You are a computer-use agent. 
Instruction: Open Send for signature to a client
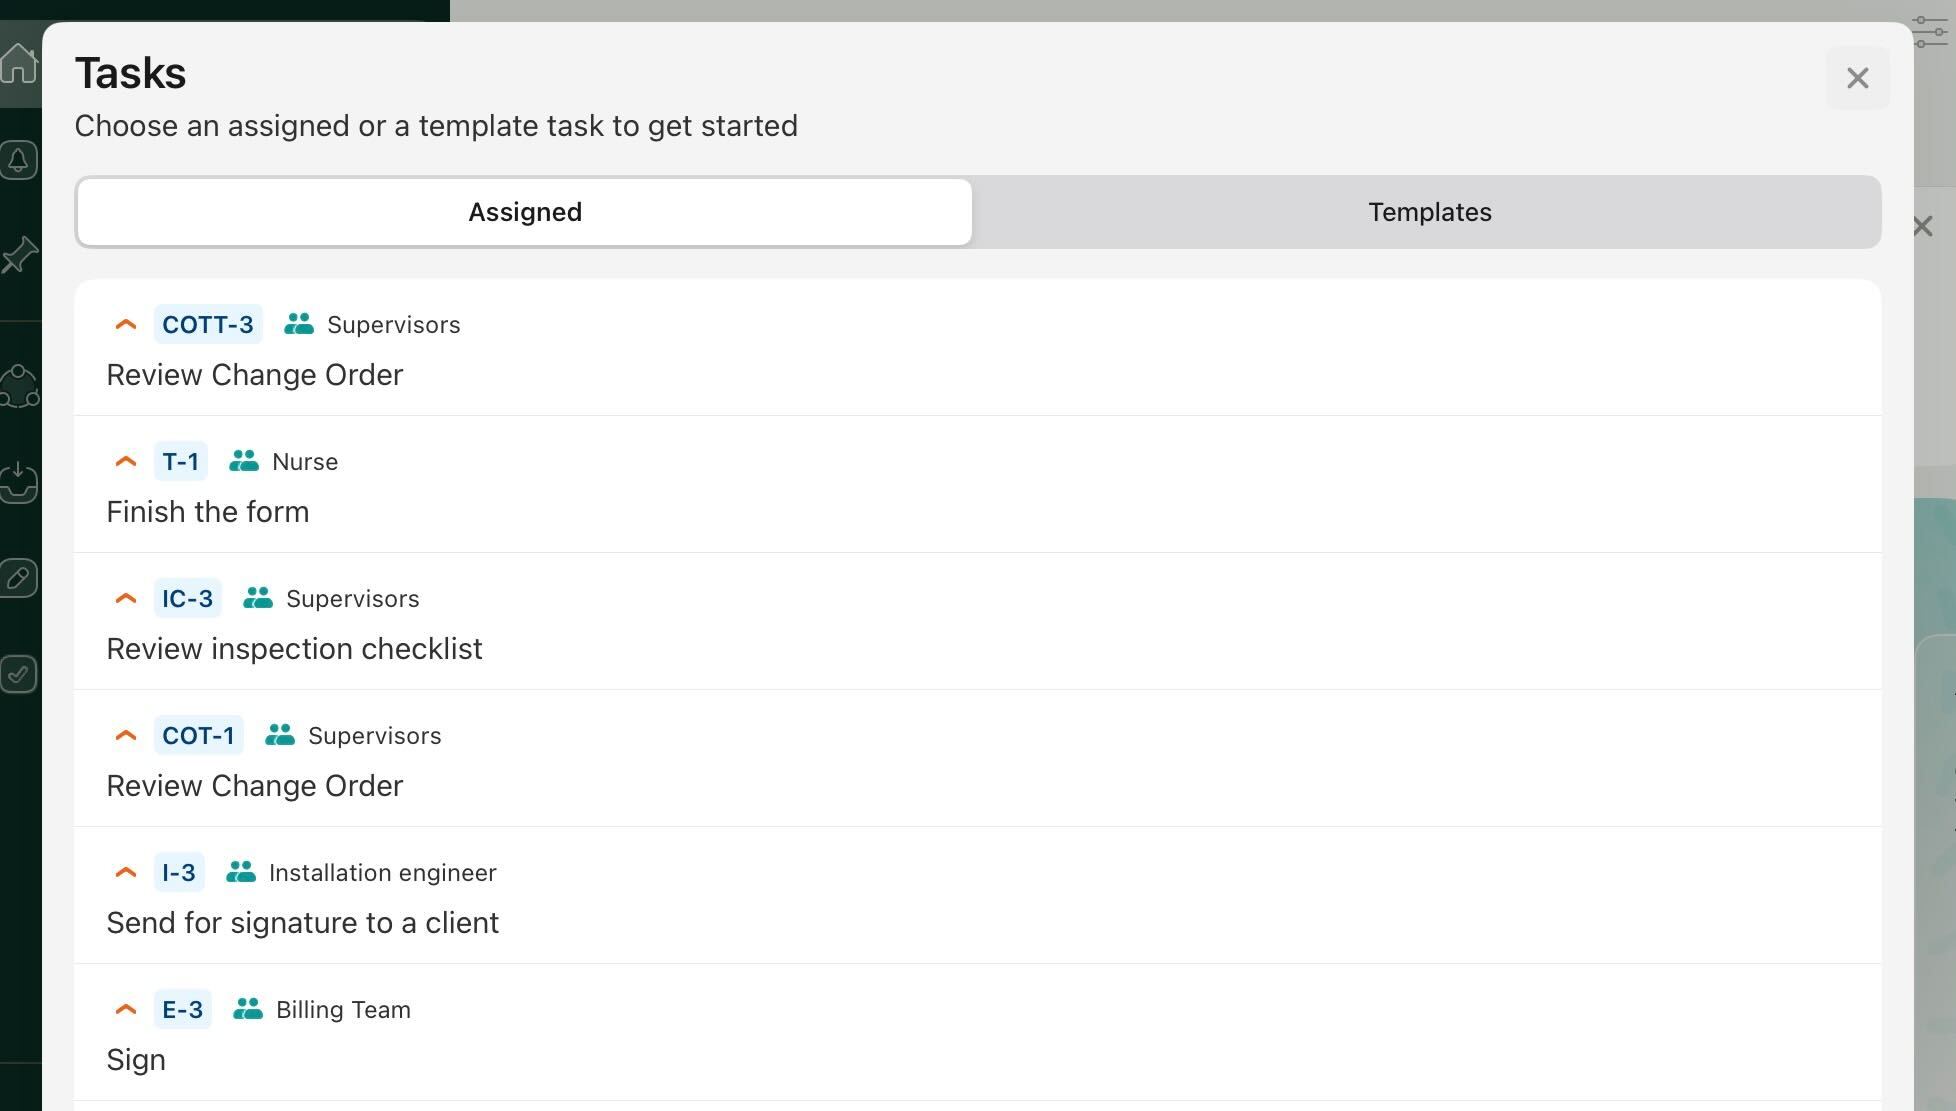(302, 923)
